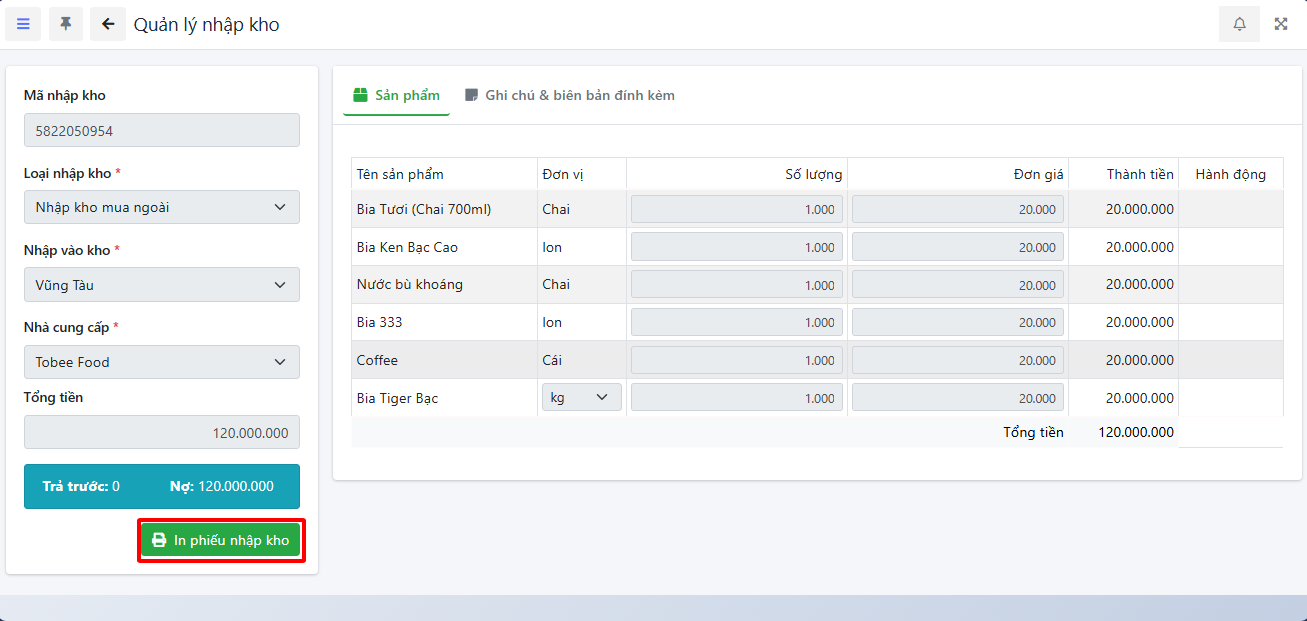
Task: Click the Mã nhập kho field
Action: tap(162, 130)
